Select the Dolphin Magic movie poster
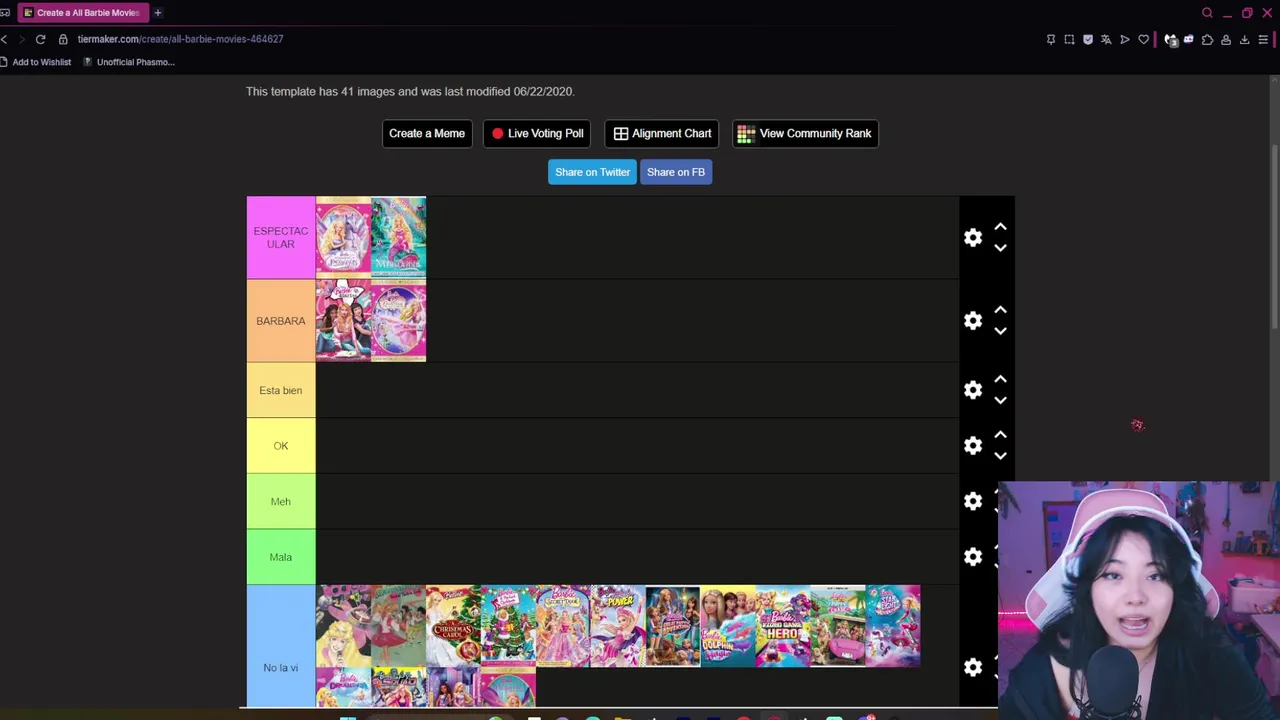Image resolution: width=1280 pixels, height=720 pixels. 728,626
